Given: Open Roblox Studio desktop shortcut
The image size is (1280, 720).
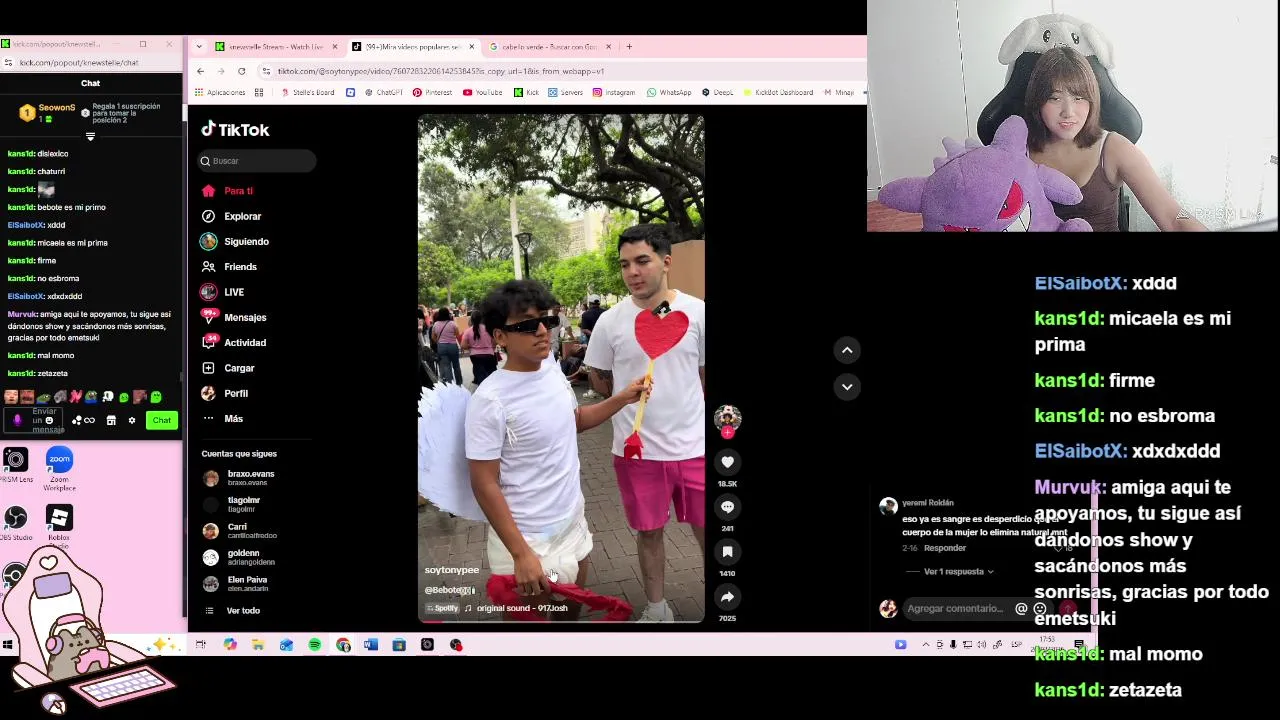Looking at the screenshot, I should click(x=59, y=525).
